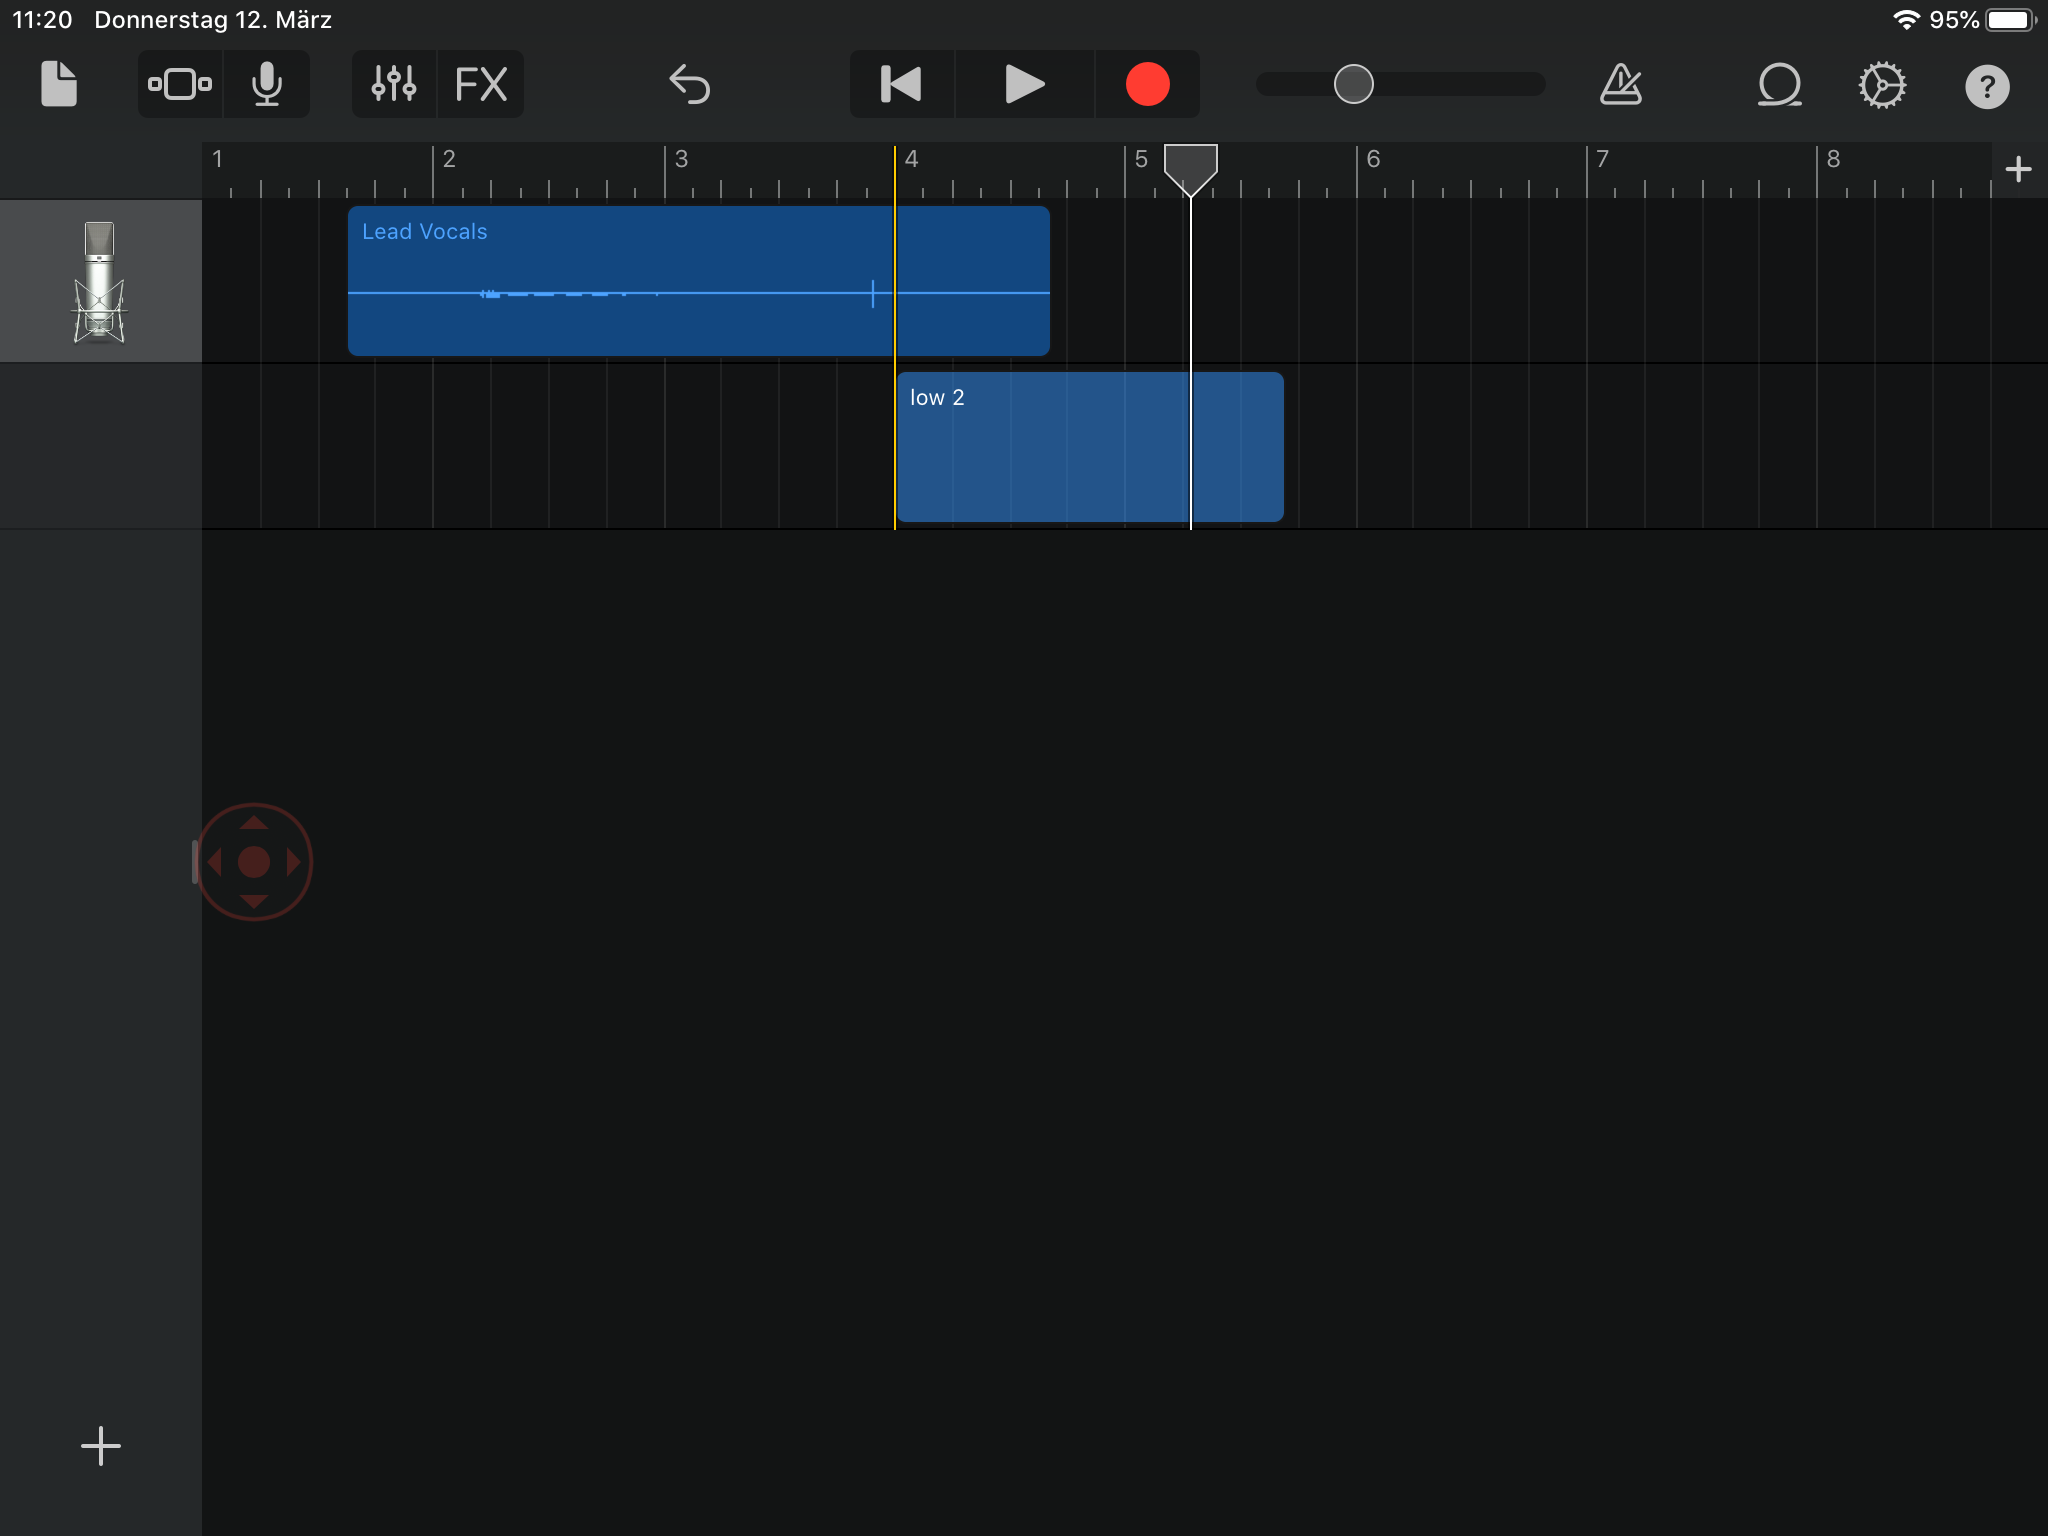Screen dimensions: 2048x1536
Task: Start recording with the red button
Action: (1148, 84)
